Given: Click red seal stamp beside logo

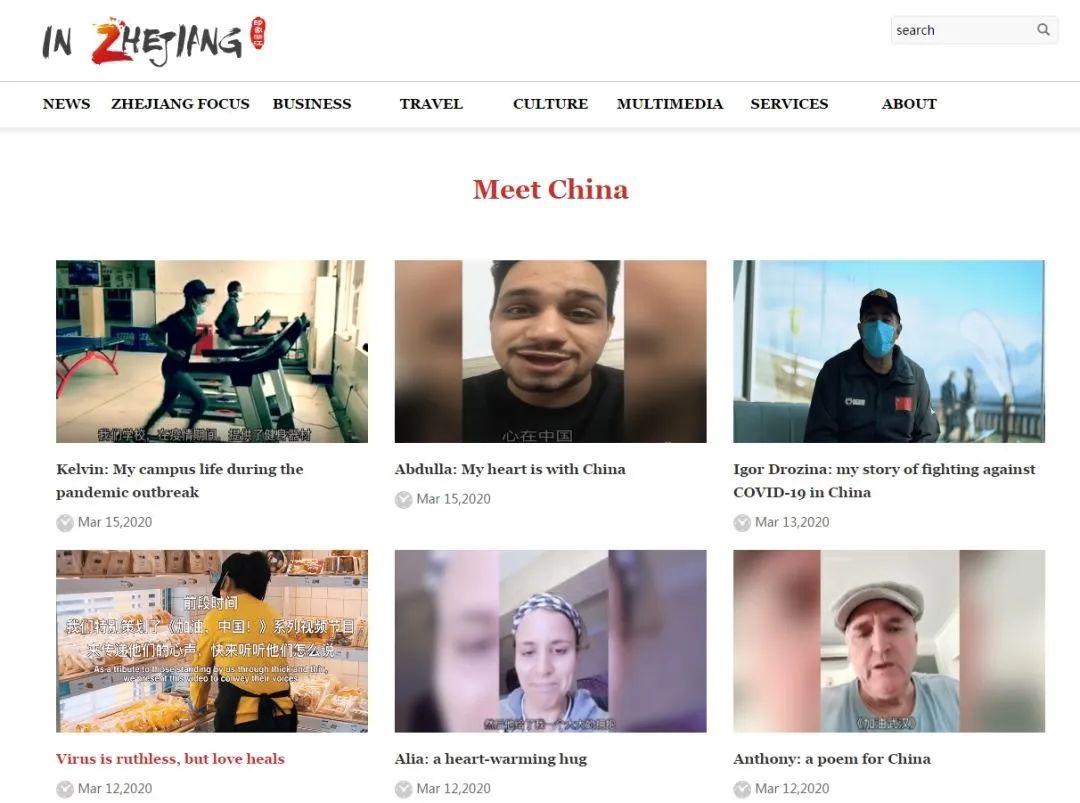Looking at the screenshot, I should click(258, 32).
